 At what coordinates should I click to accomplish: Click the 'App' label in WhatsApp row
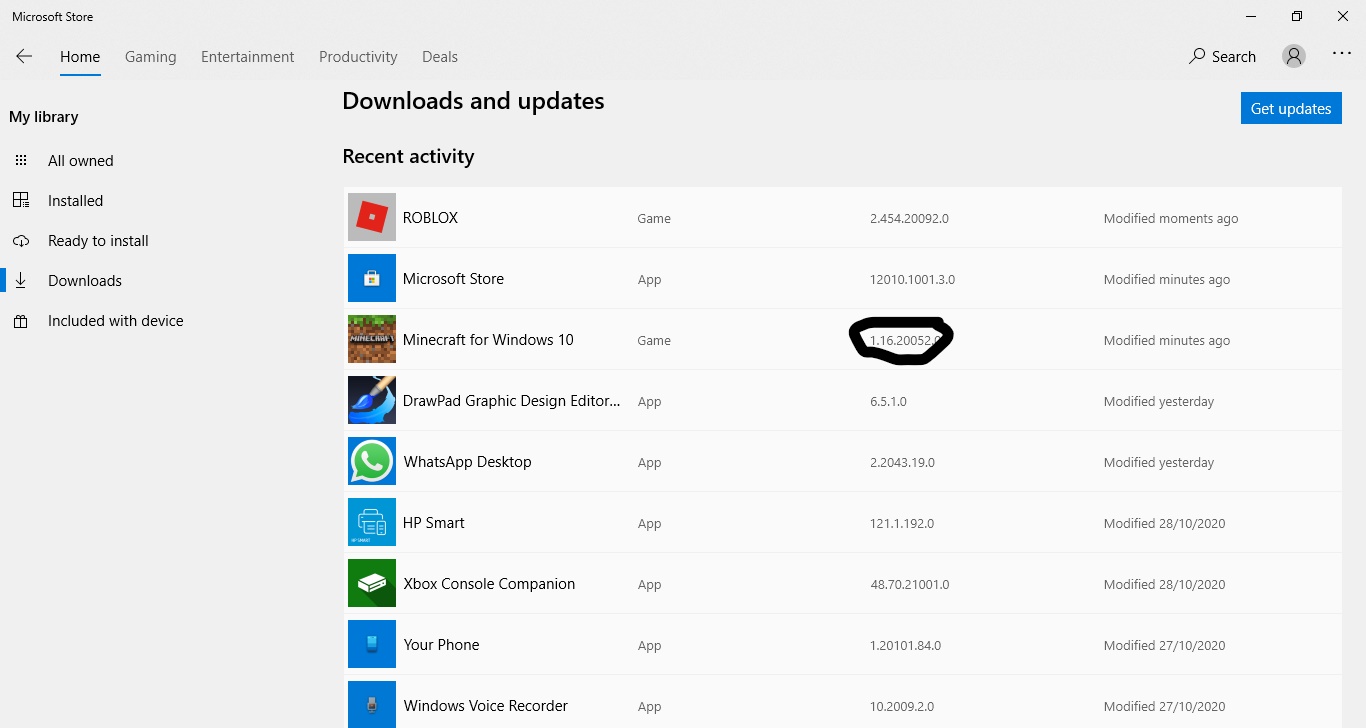point(650,462)
